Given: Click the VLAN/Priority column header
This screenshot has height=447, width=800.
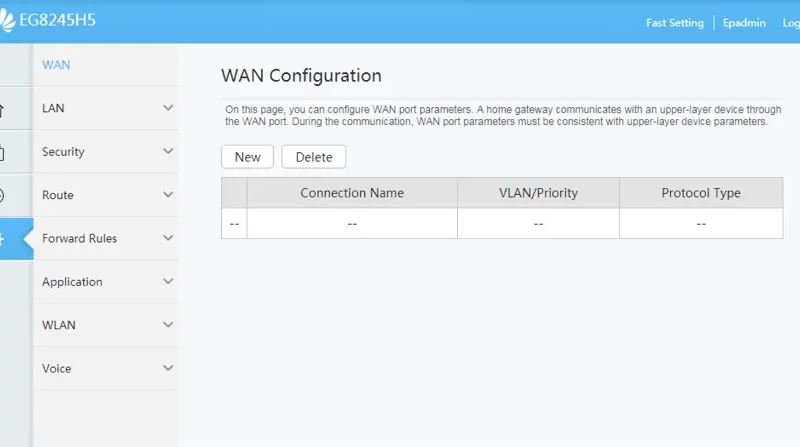Looking at the screenshot, I should 538,193.
